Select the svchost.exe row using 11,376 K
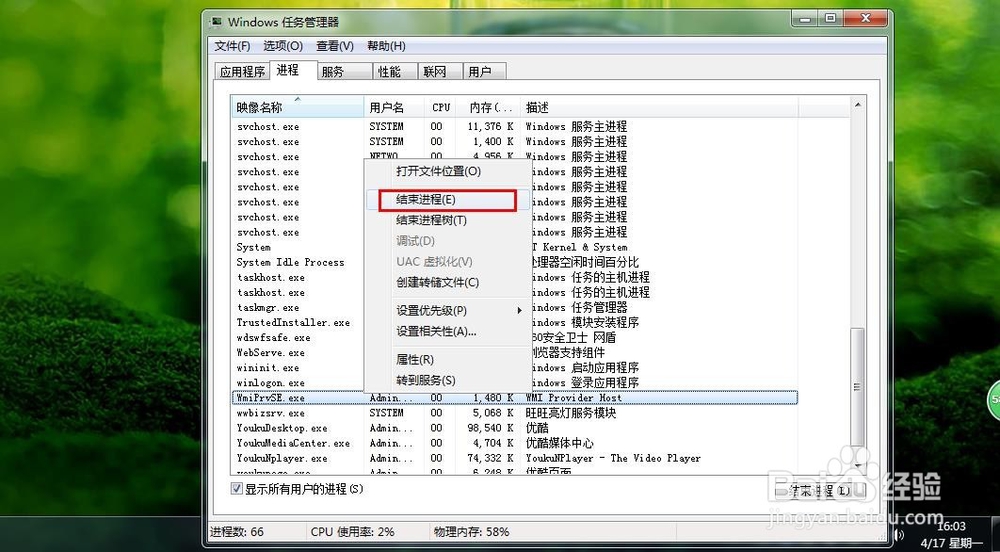Image resolution: width=1000 pixels, height=552 pixels. coord(515,126)
